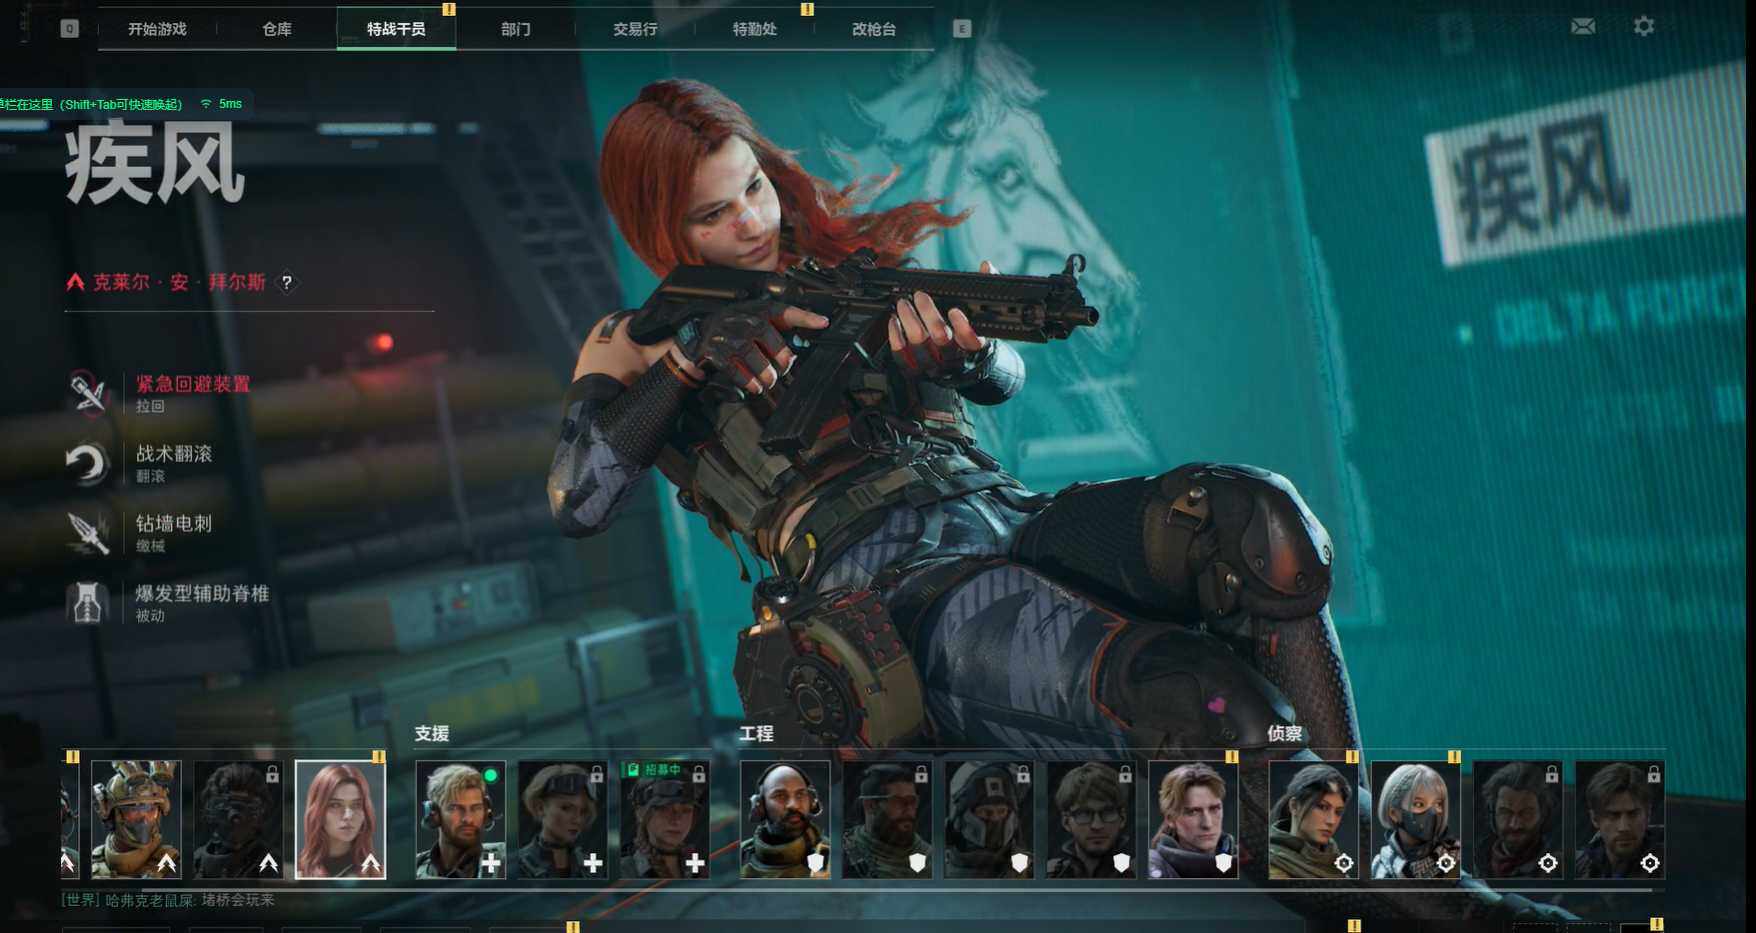Click the network signal icon beside 5ms
The height and width of the screenshot is (933, 1756).
pyautogui.click(x=206, y=104)
